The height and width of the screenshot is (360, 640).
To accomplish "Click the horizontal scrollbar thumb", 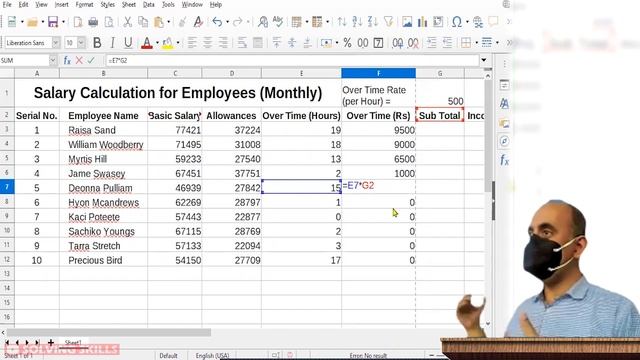I will 109,332.
